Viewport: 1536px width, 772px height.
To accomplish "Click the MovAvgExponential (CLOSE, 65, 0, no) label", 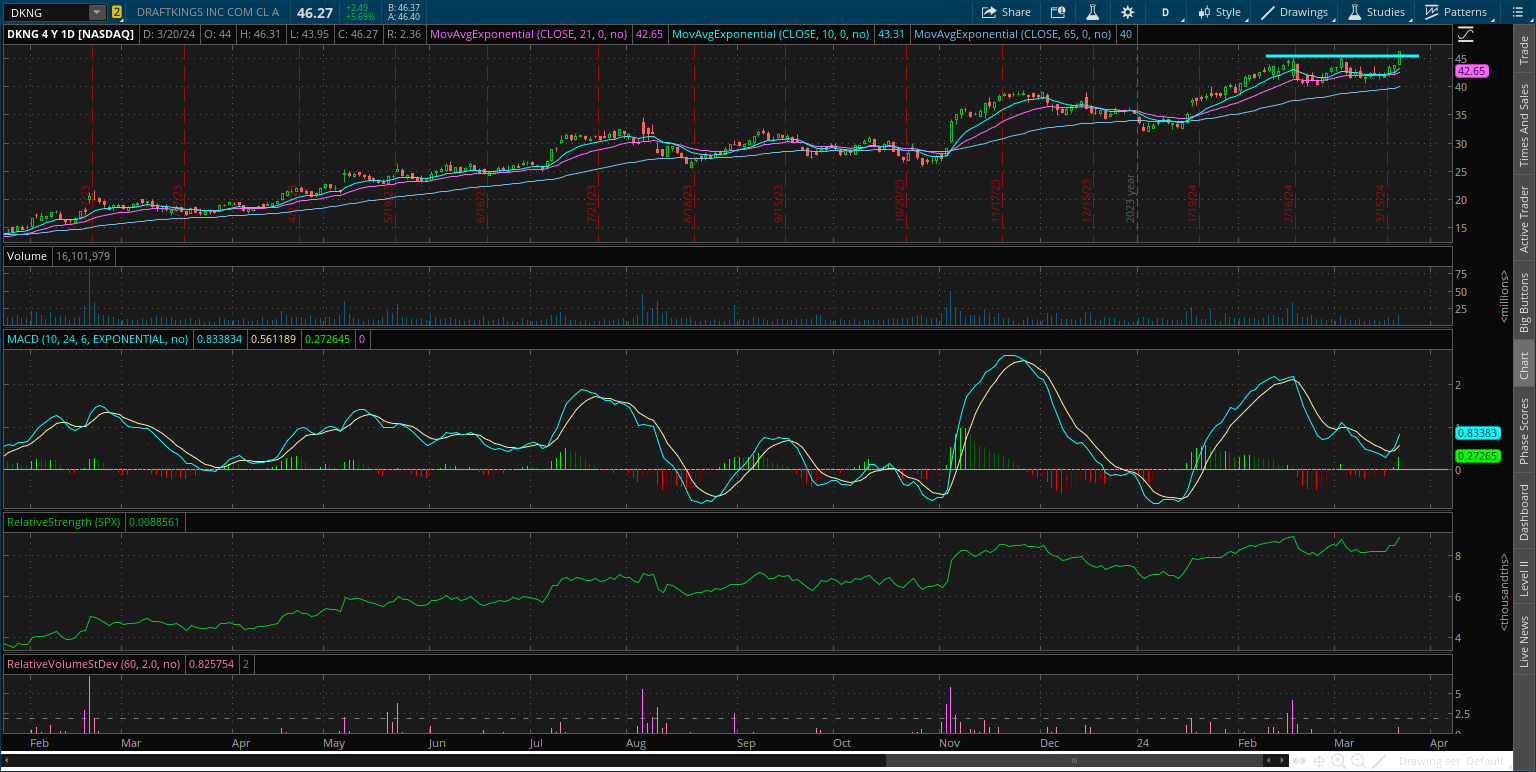I will click(x=1013, y=34).
